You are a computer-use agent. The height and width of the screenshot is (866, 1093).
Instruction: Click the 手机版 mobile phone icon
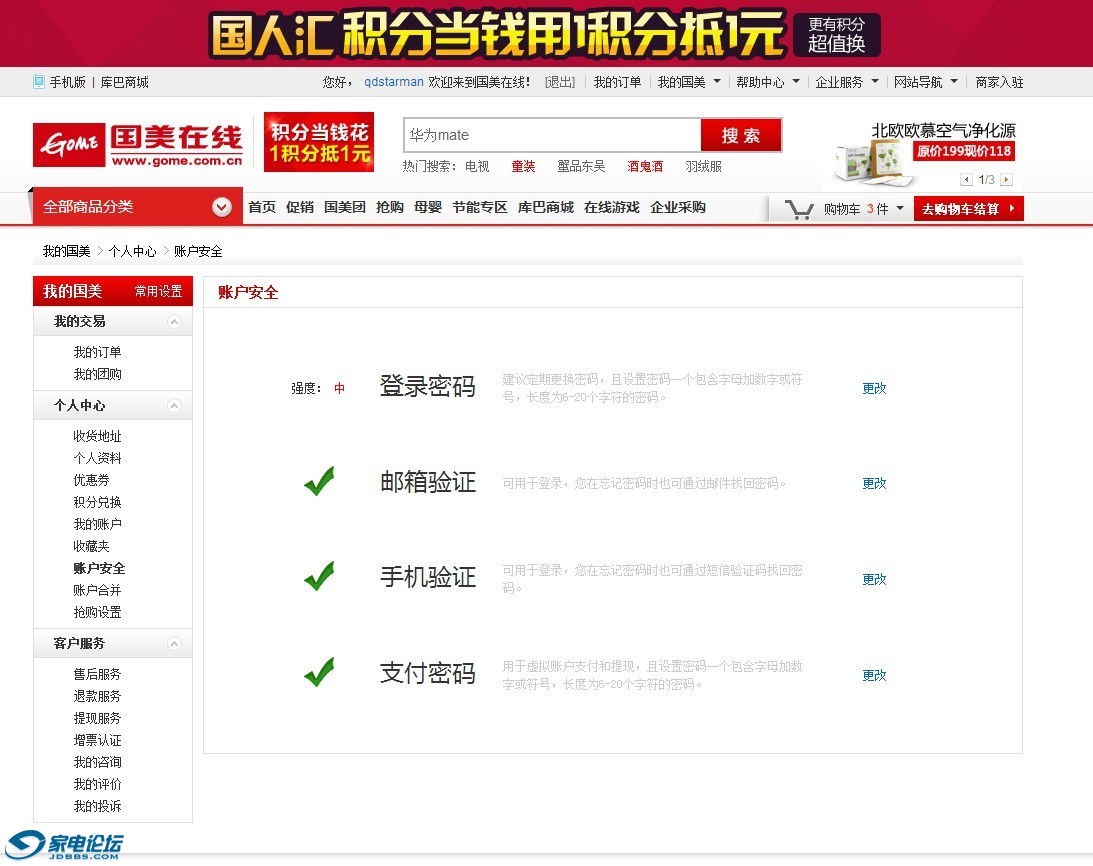pos(36,82)
